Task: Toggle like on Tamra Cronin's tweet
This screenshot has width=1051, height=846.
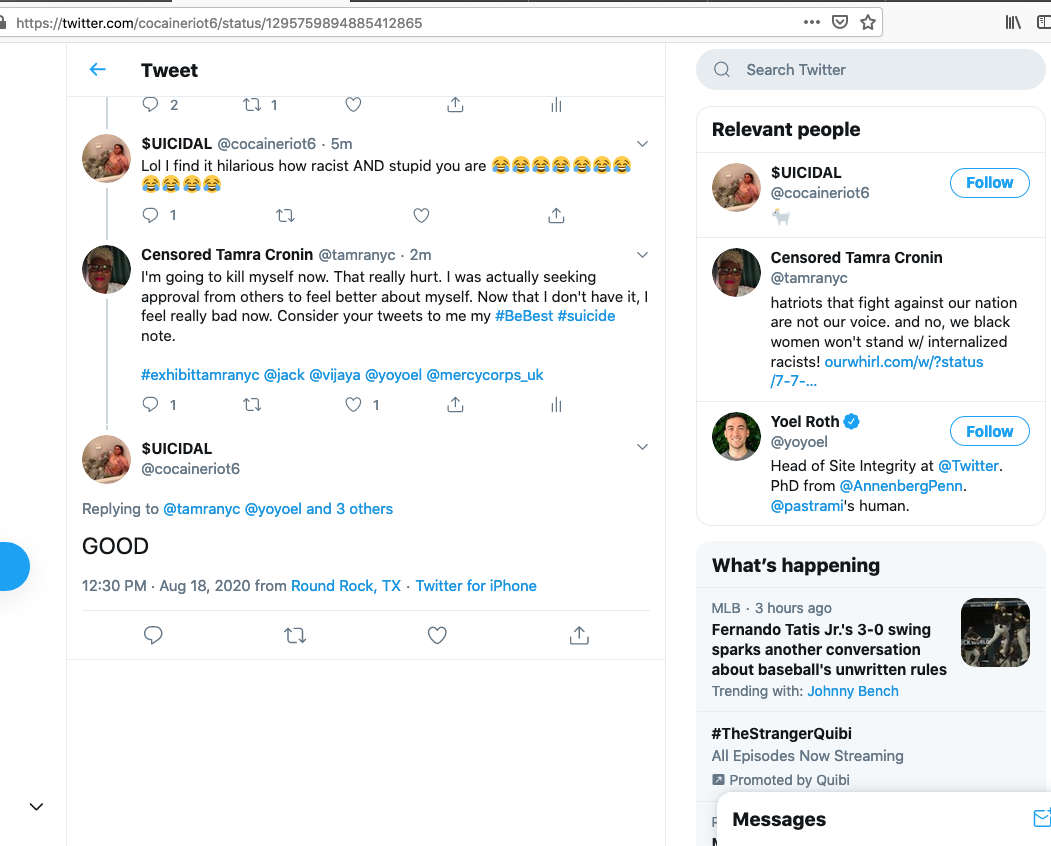Action: pos(353,405)
